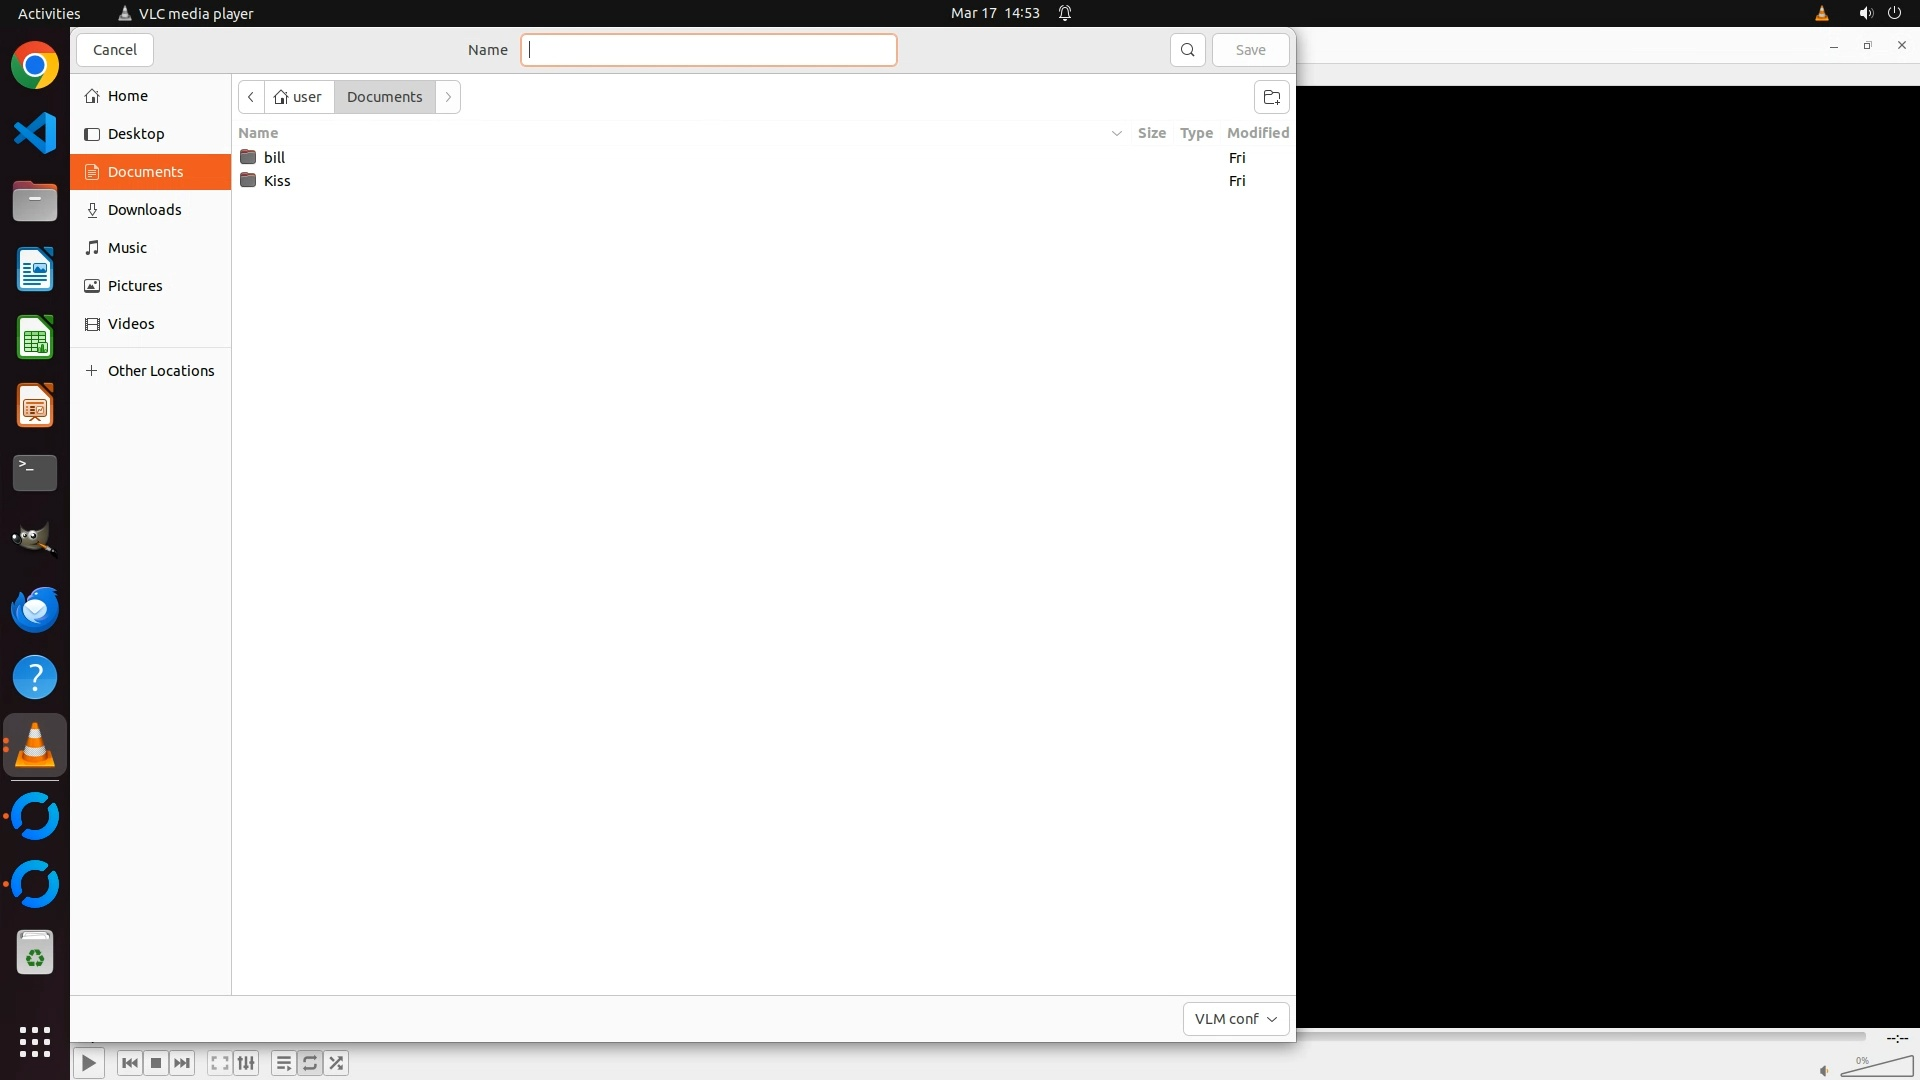1920x1080 pixels.
Task: Skip to the previous media track
Action: [129, 1063]
